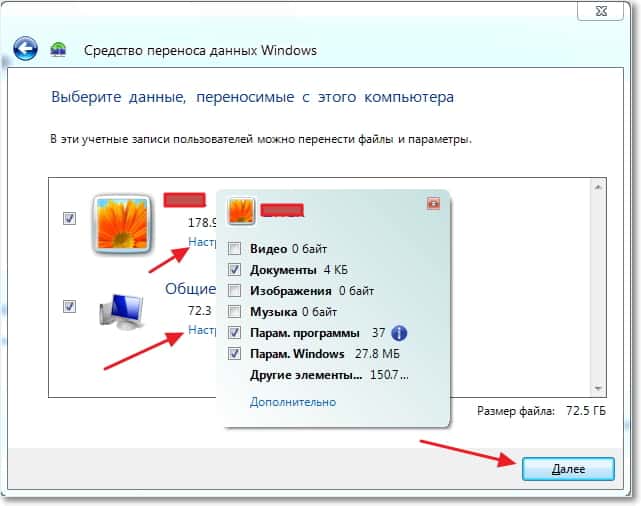Uncheck the Общие элементы account checkbox

pos(69,306)
